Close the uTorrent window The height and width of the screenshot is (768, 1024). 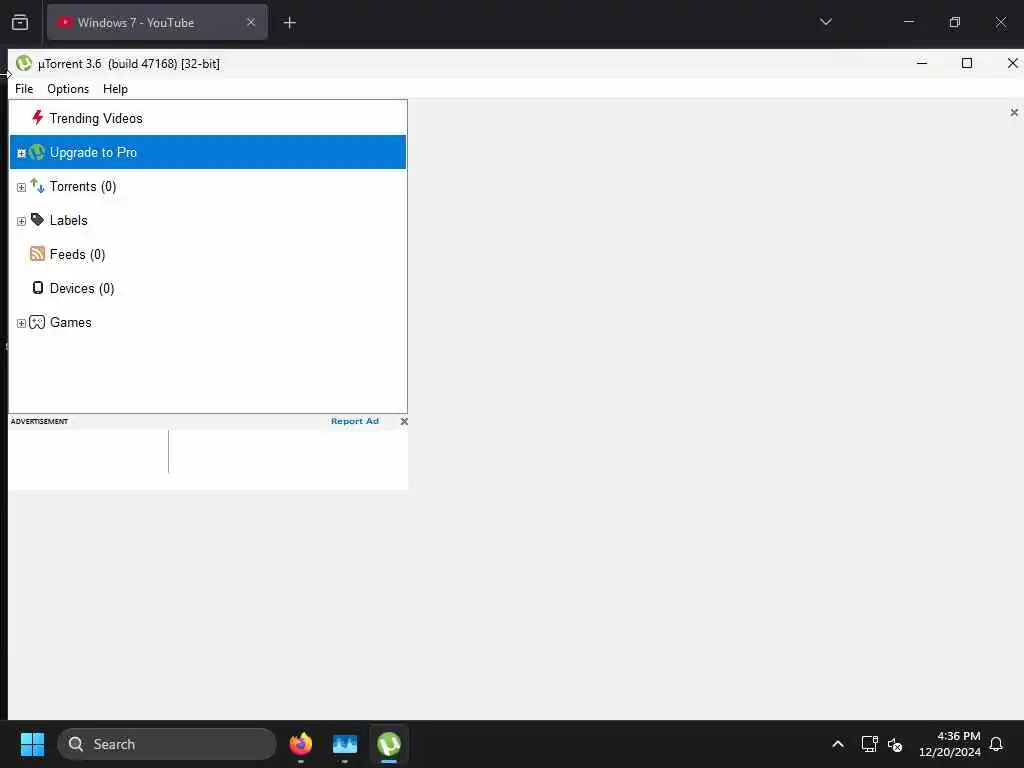tap(1012, 63)
